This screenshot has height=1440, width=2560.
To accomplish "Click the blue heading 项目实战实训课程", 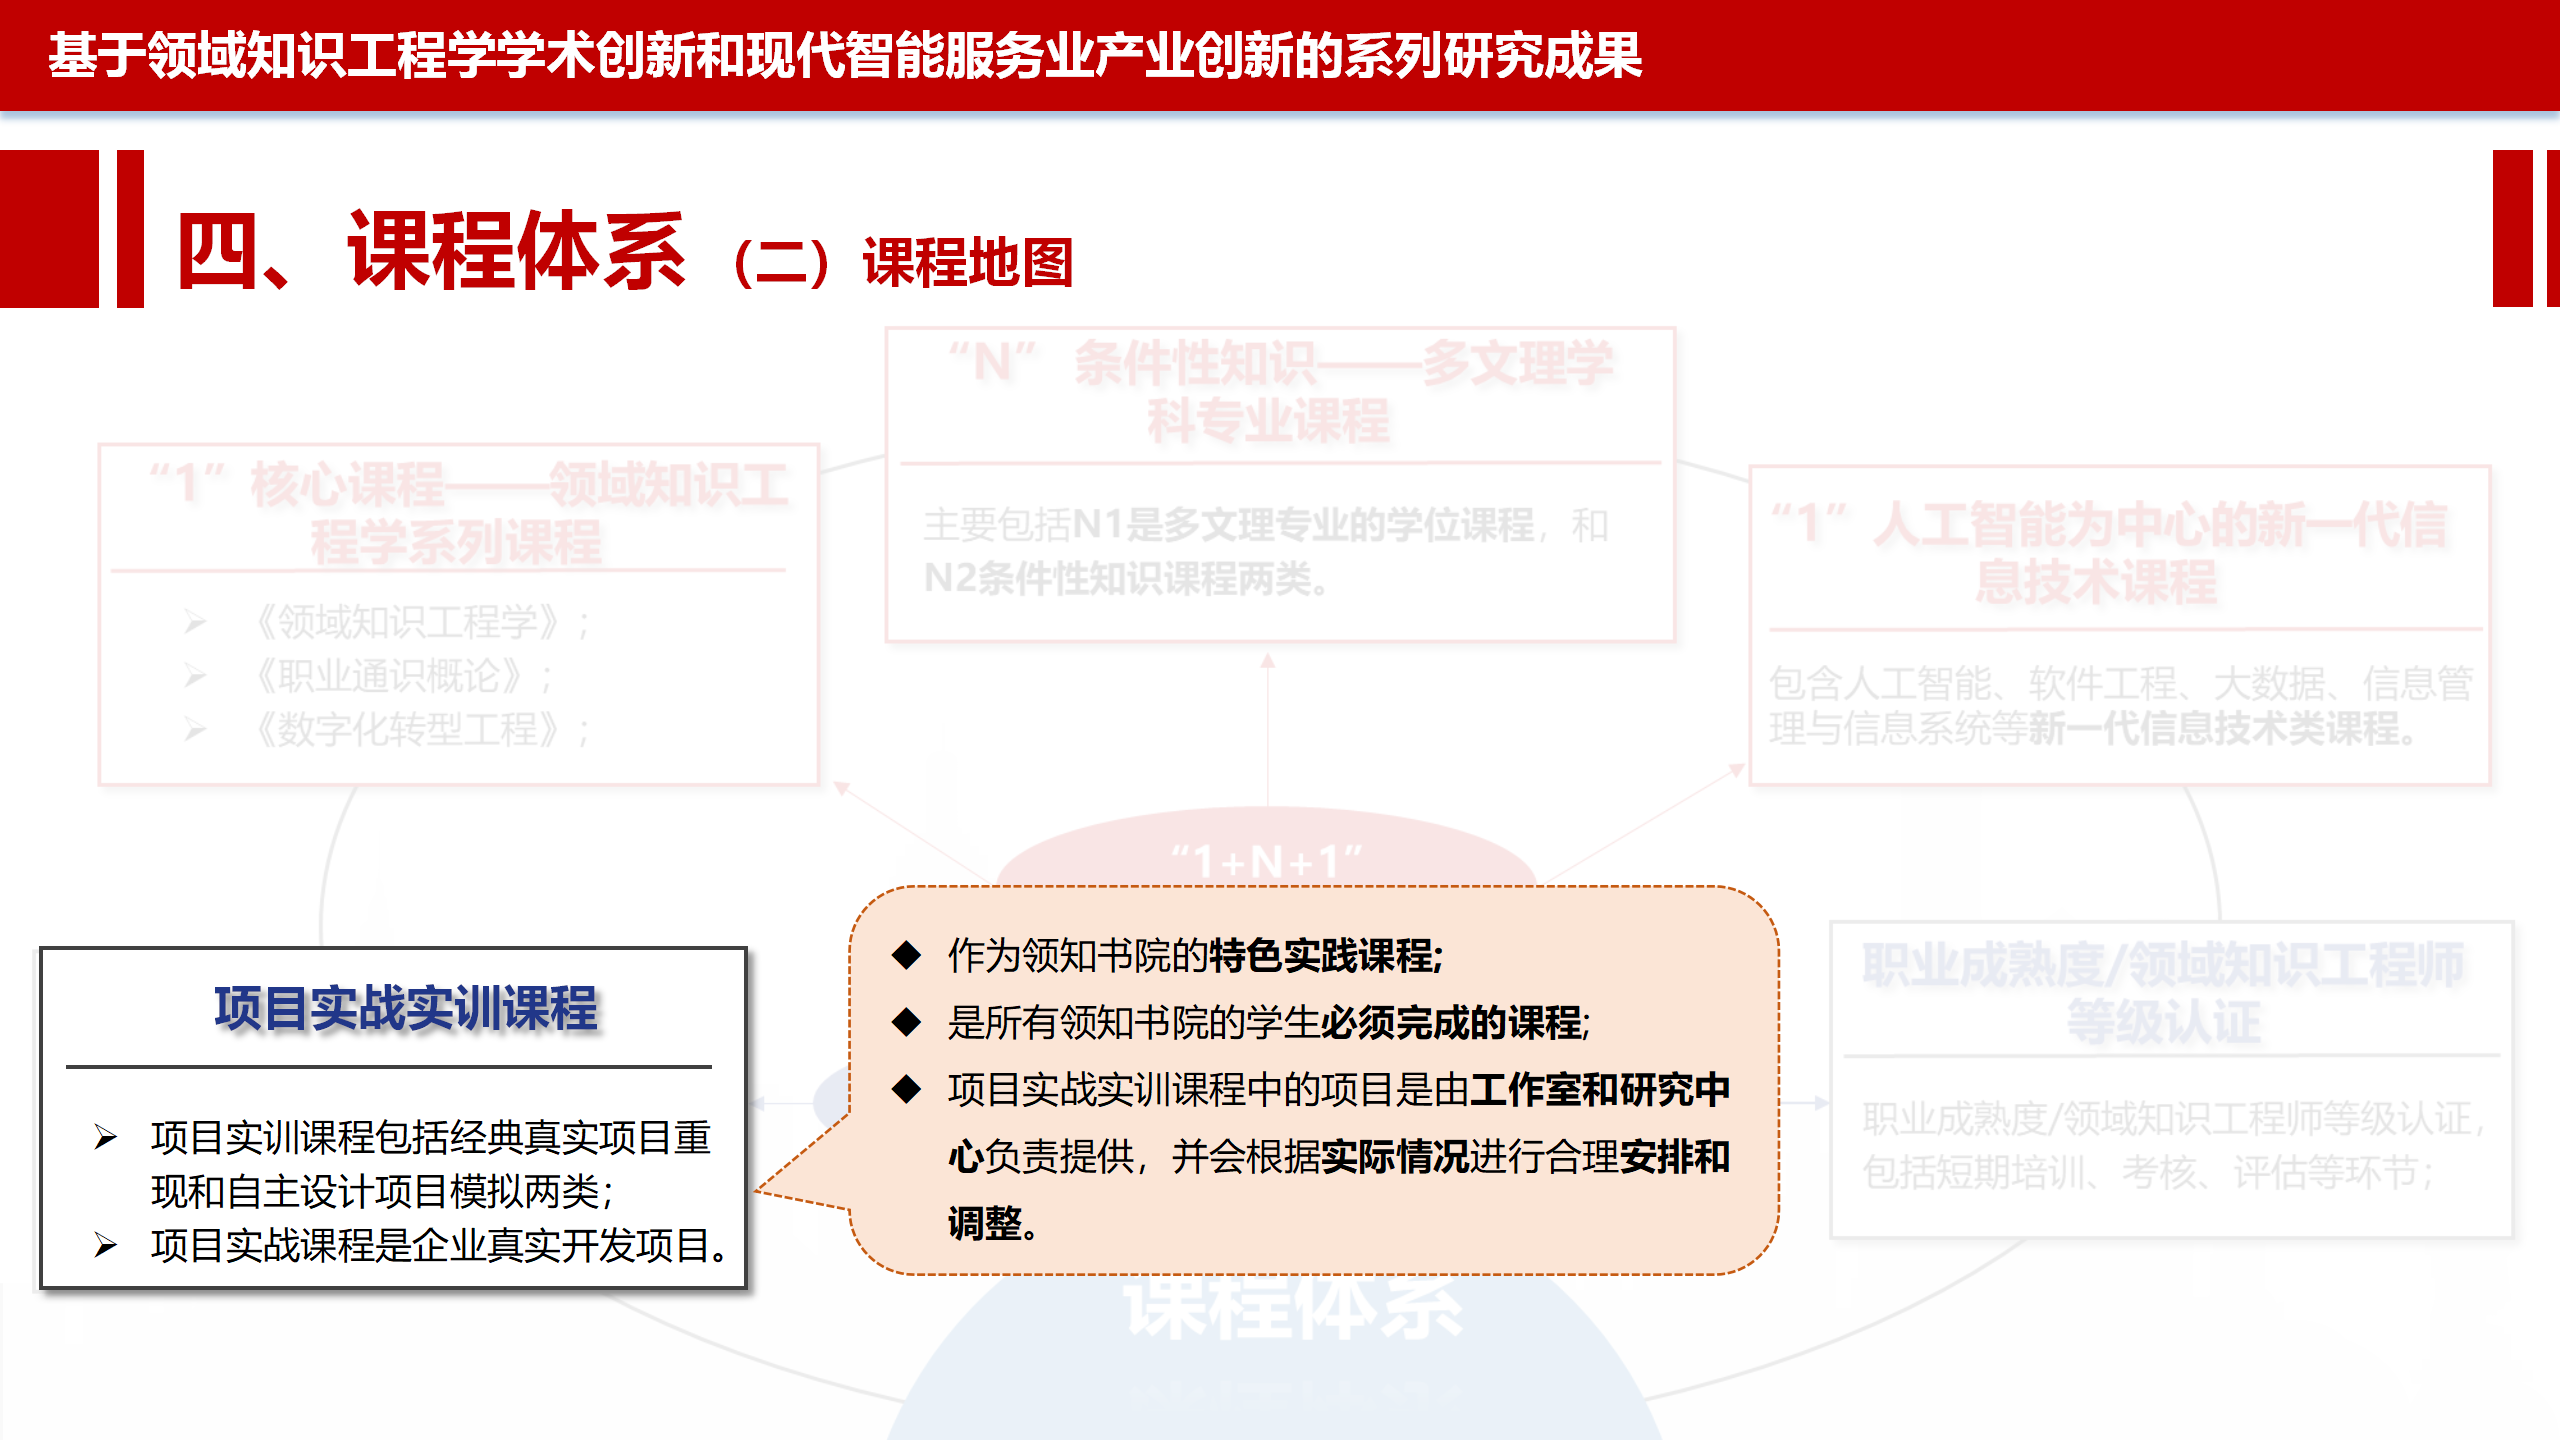I will point(405,1007).
